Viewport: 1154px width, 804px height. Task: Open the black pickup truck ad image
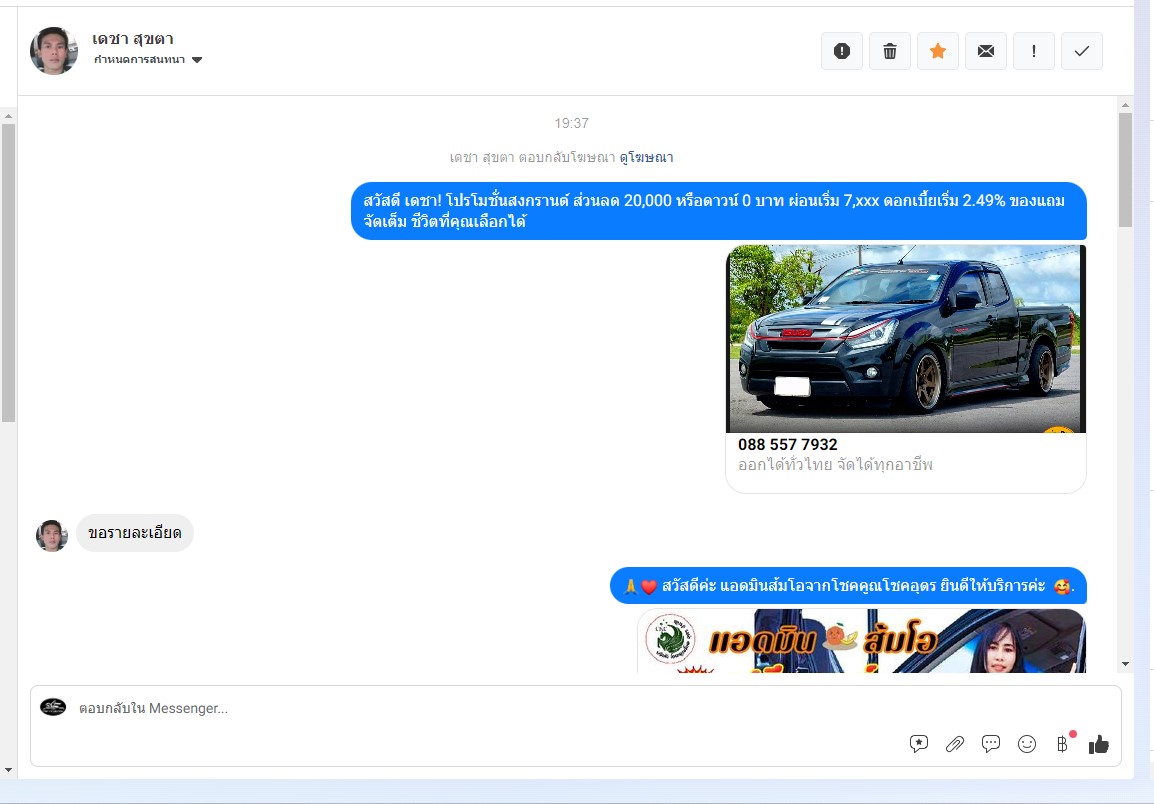click(x=905, y=339)
